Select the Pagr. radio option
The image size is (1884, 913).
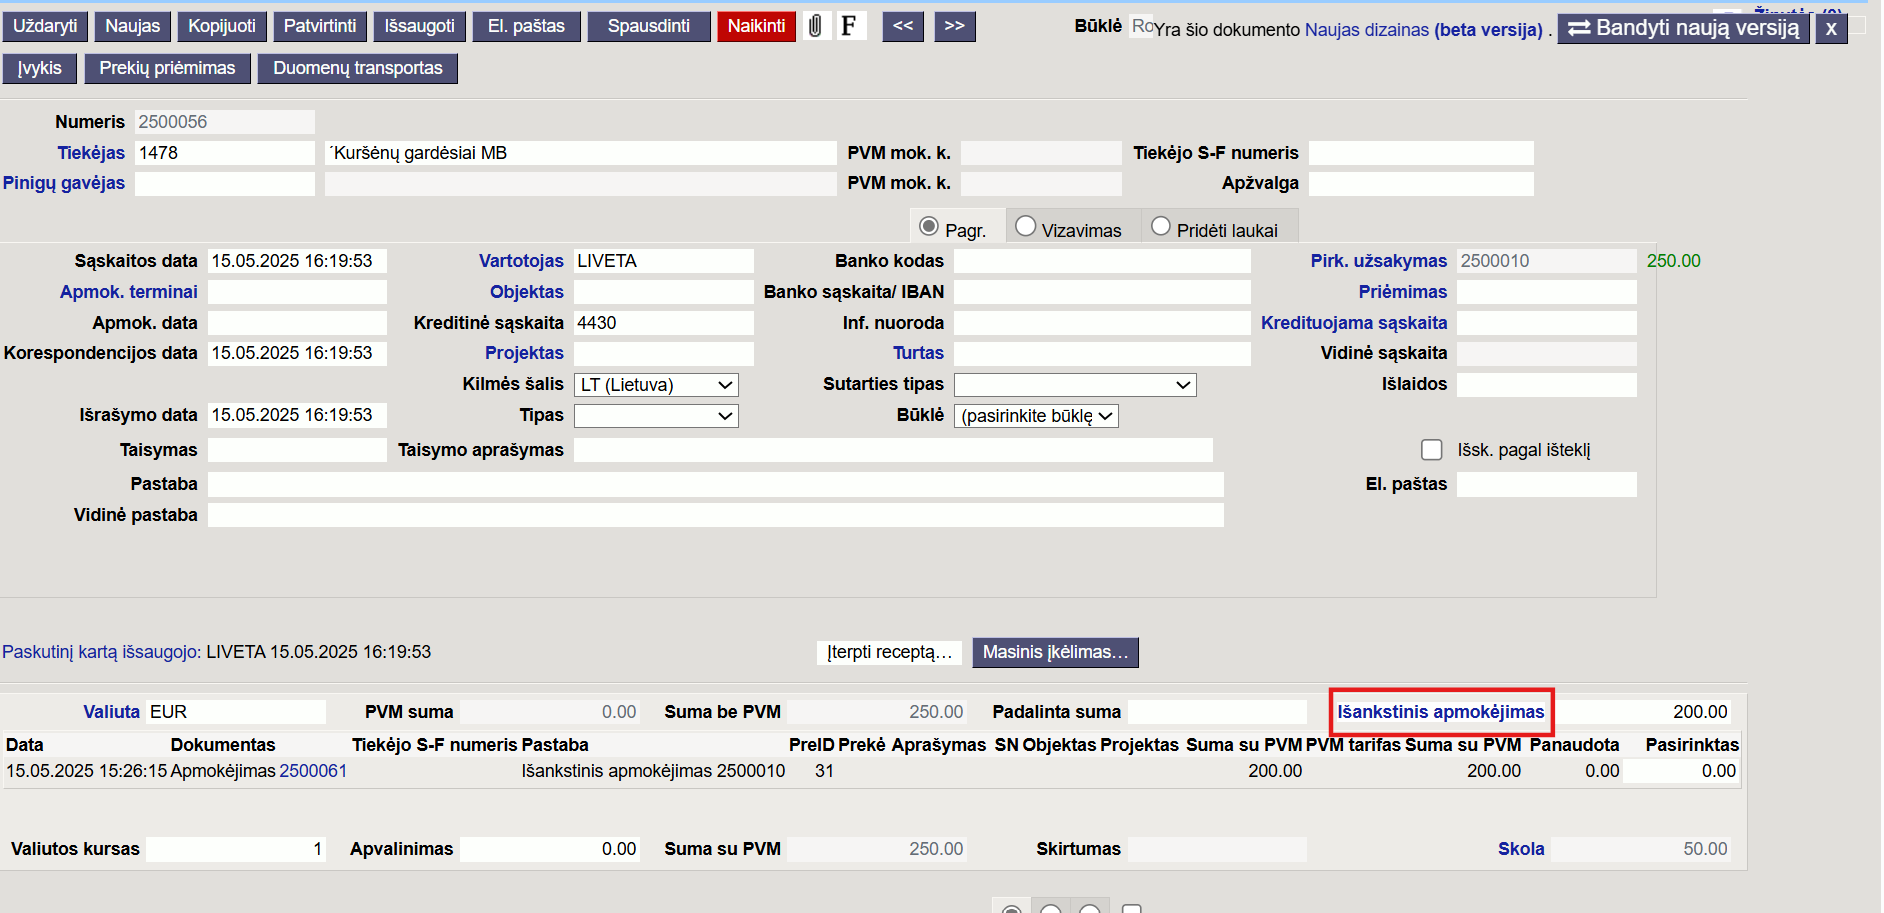929,227
